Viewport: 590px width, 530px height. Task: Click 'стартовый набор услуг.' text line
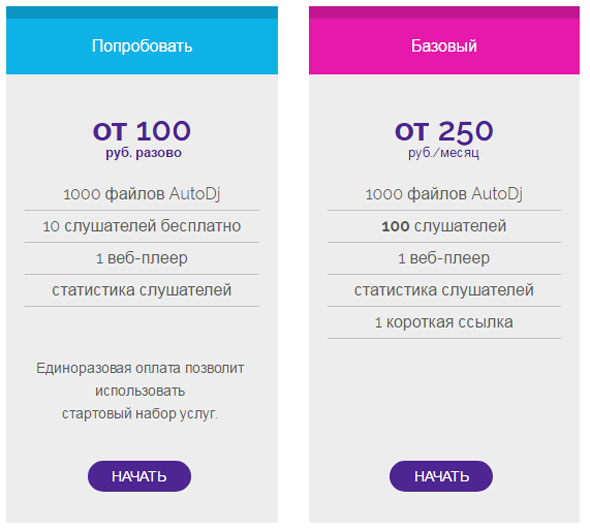click(x=141, y=416)
